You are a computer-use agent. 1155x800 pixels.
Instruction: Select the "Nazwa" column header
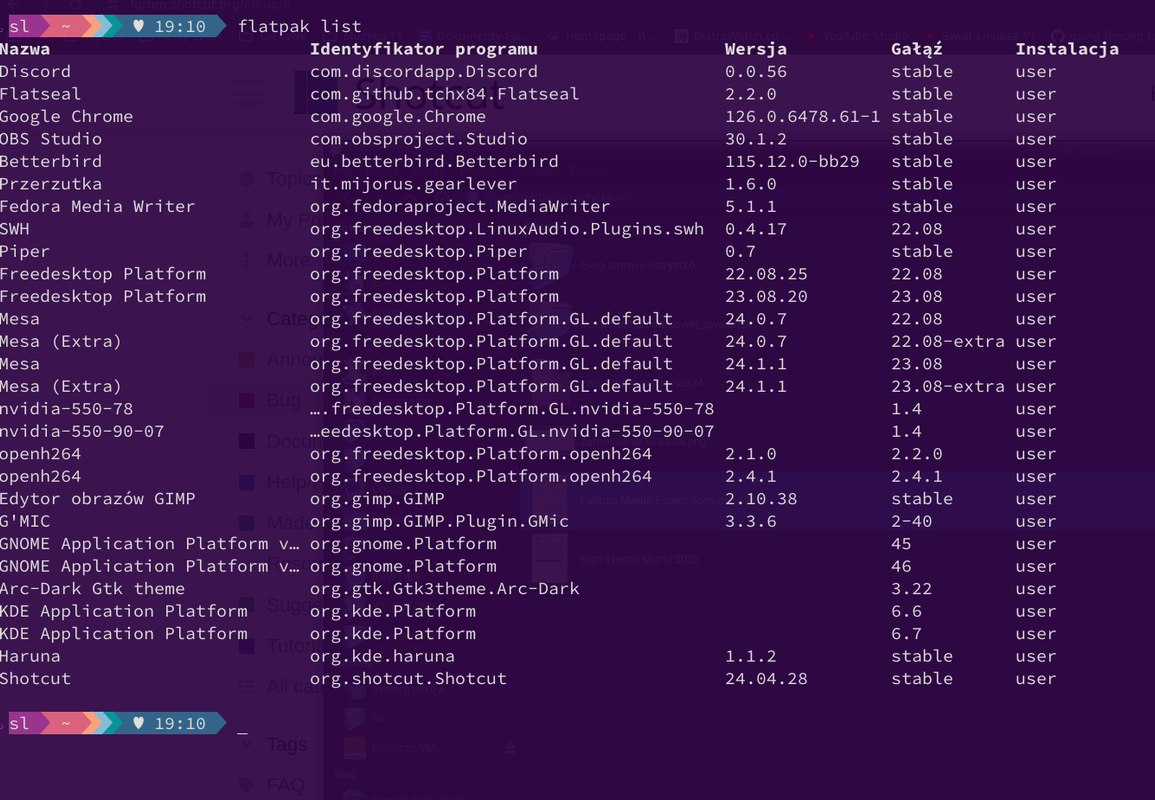25,49
